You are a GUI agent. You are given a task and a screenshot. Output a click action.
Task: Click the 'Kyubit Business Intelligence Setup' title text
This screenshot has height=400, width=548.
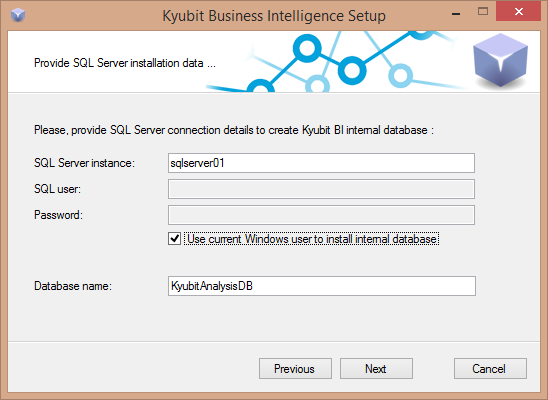pos(274,16)
